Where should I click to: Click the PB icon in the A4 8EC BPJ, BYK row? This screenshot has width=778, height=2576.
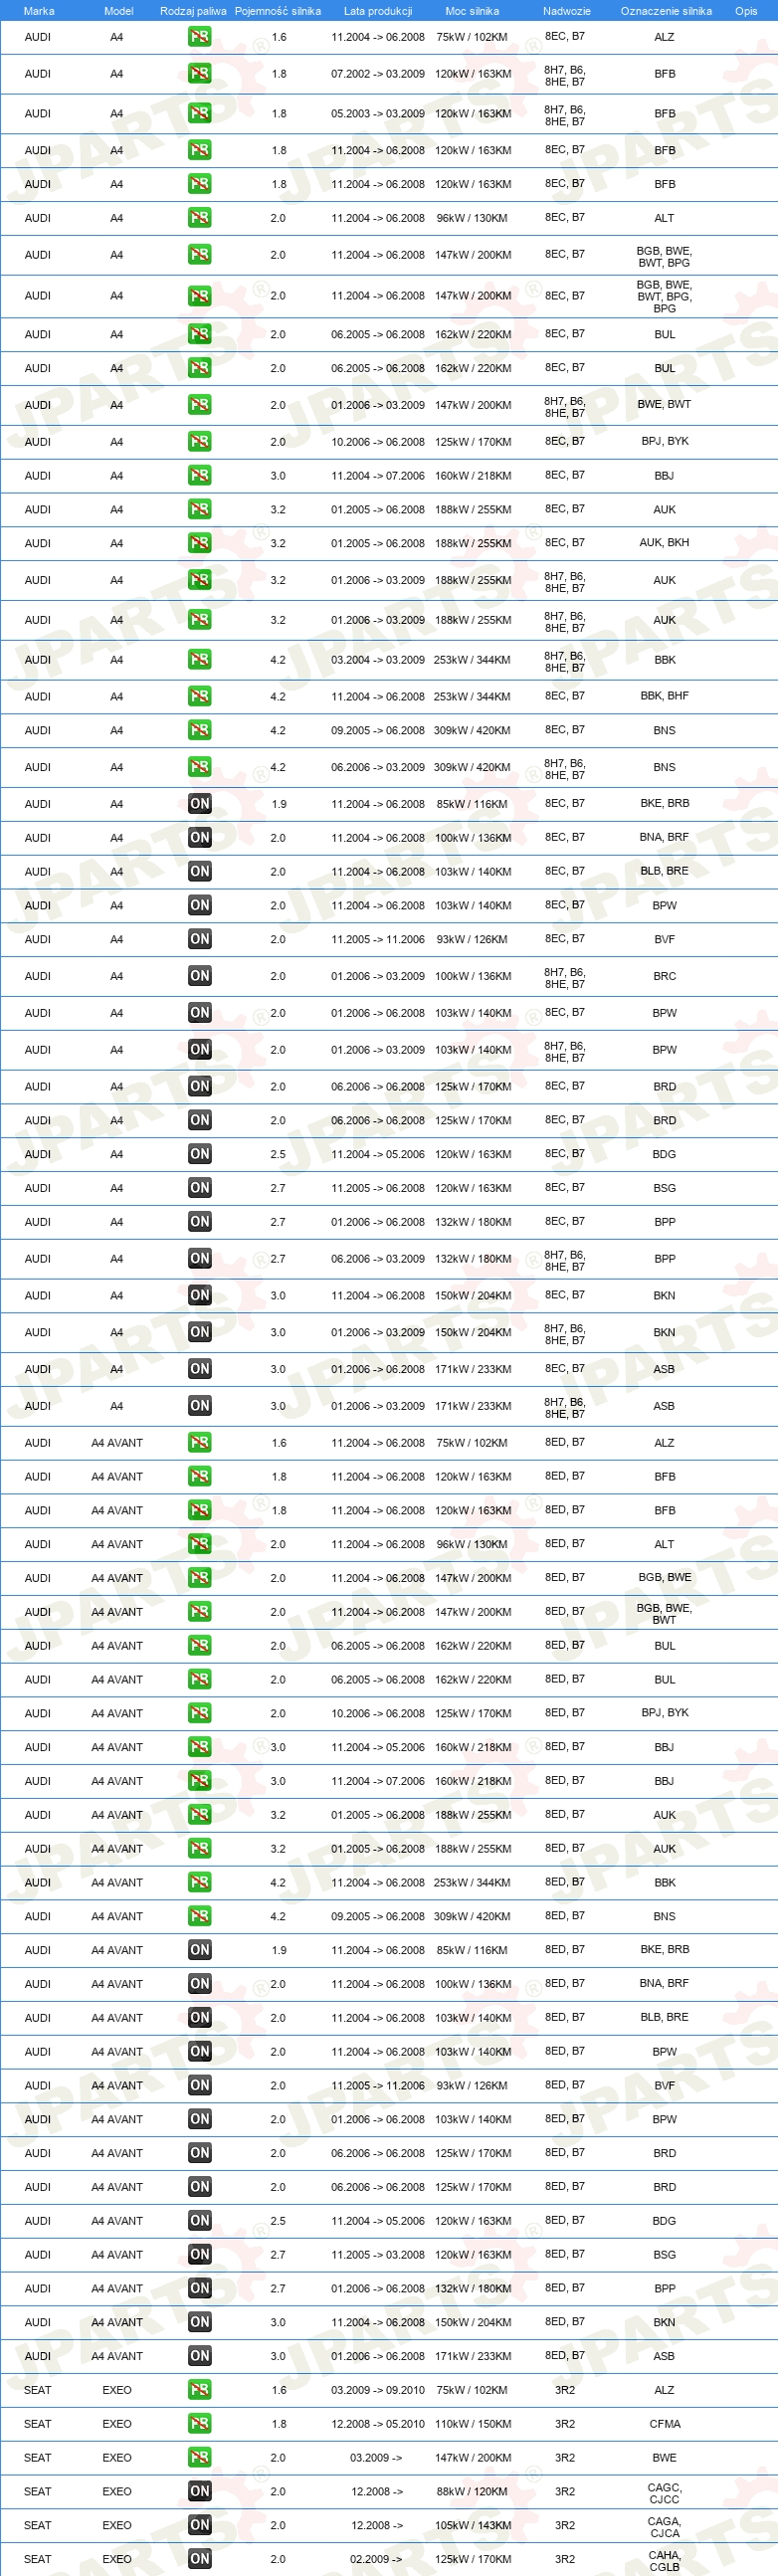pyautogui.click(x=199, y=442)
